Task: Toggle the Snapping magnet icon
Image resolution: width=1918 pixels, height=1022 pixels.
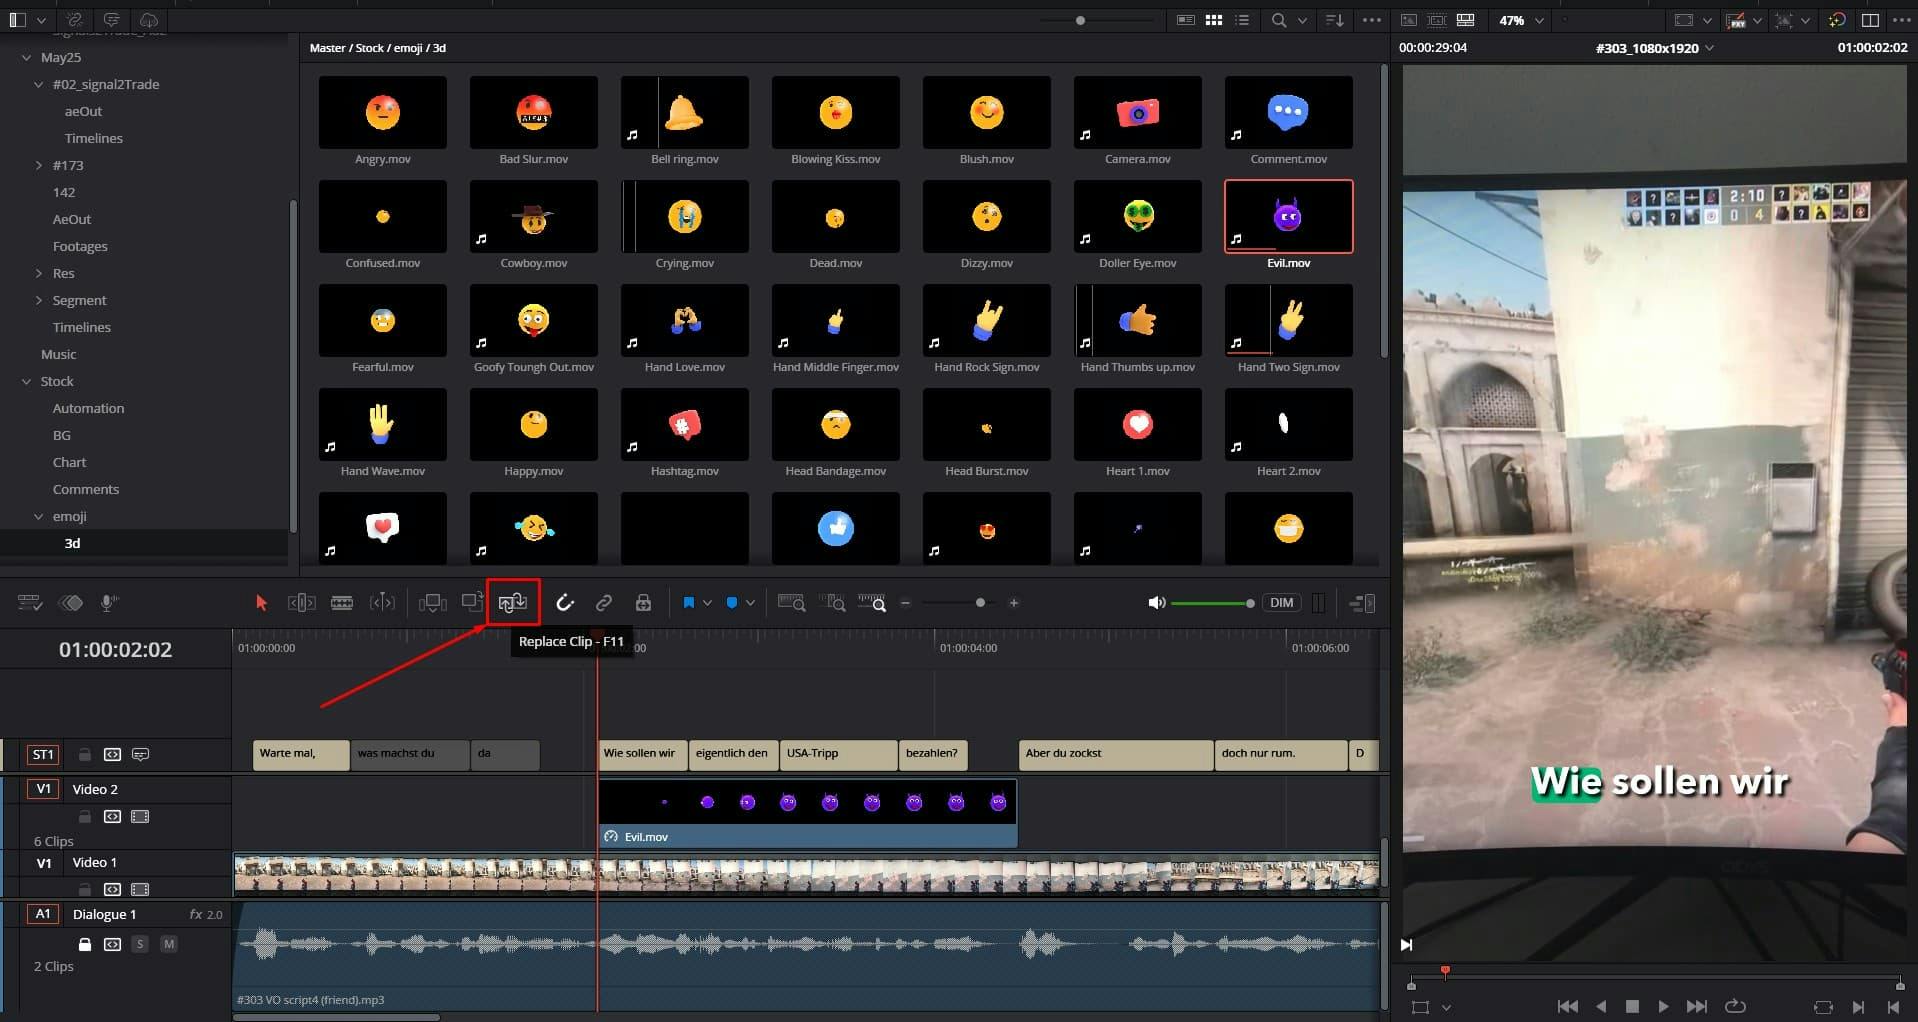Action: point(565,603)
